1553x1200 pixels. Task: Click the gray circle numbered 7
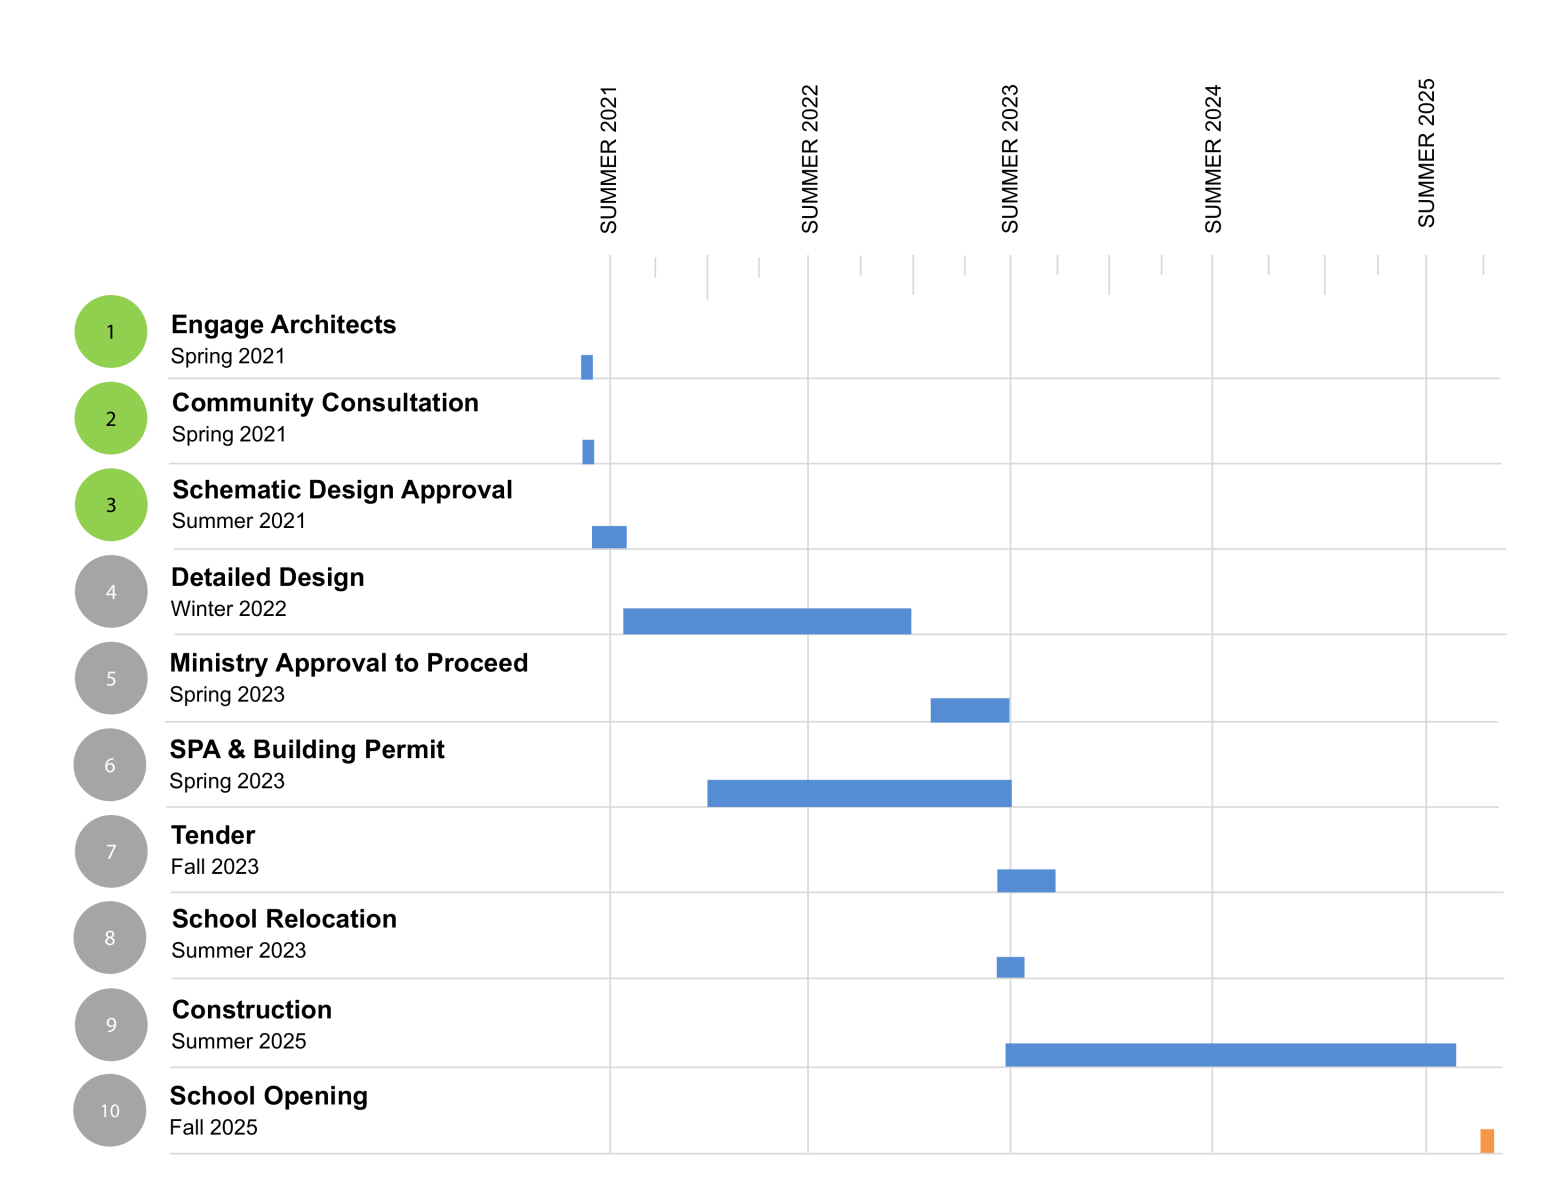pos(111,852)
